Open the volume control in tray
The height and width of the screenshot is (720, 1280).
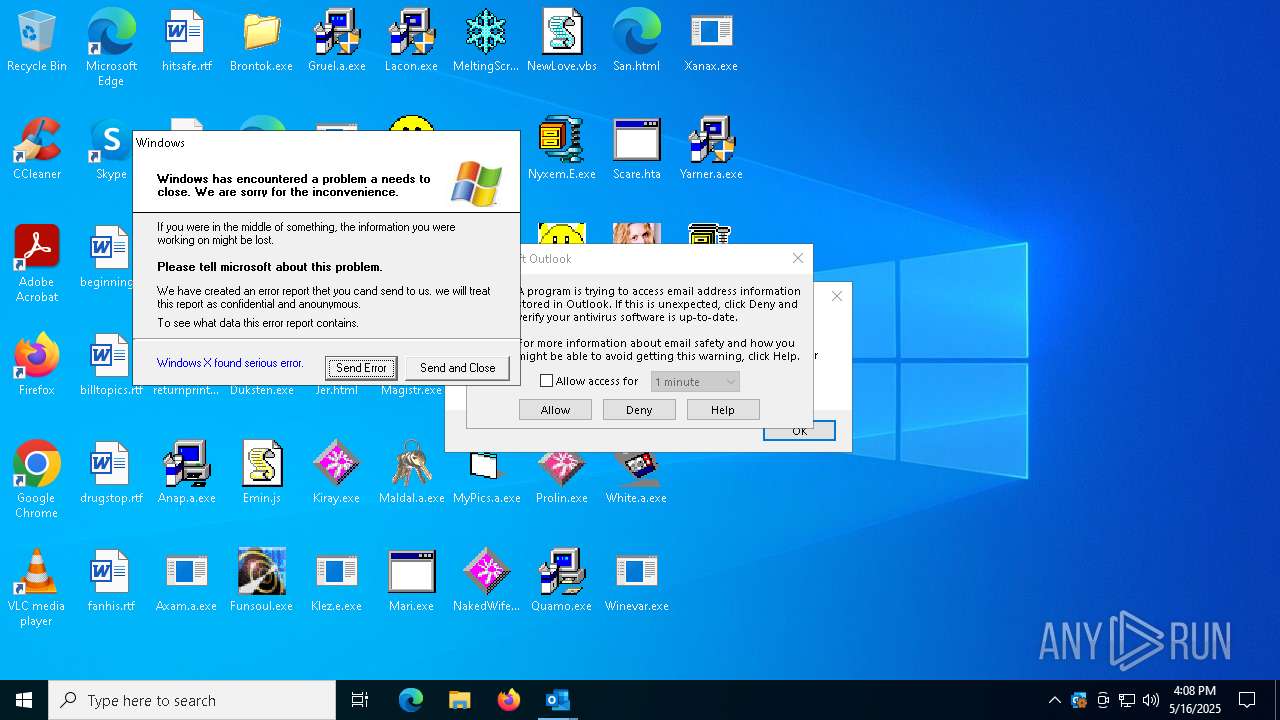1151,700
